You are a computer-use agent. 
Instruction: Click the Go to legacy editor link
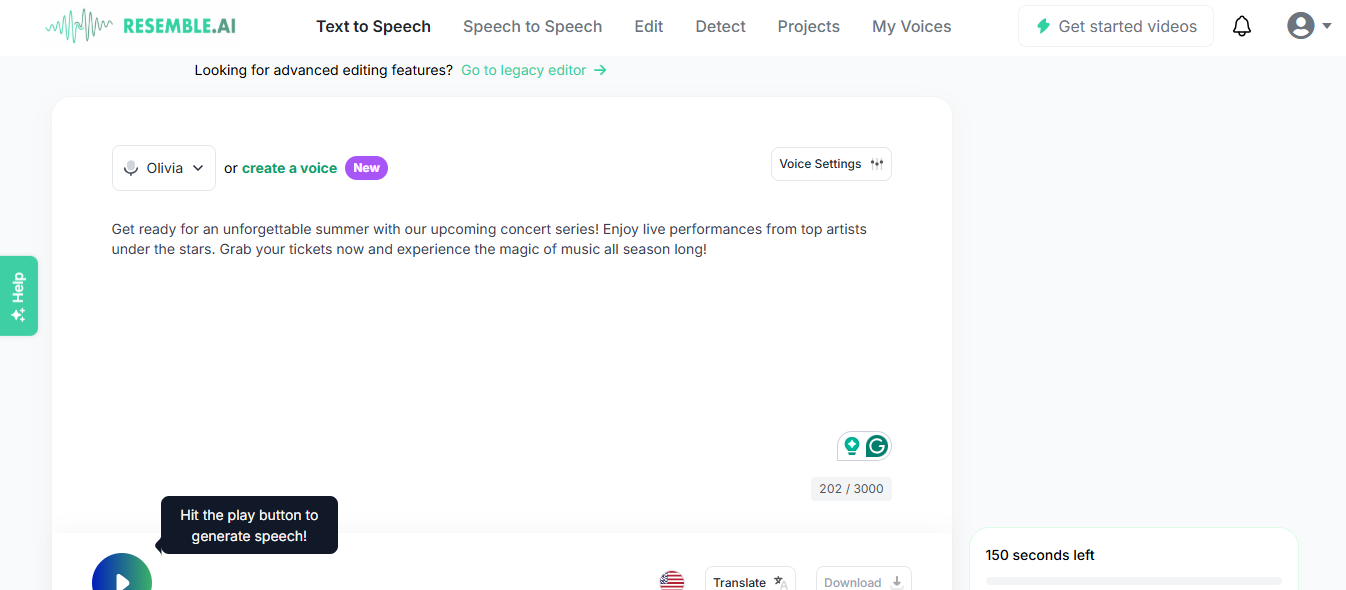[x=533, y=70]
